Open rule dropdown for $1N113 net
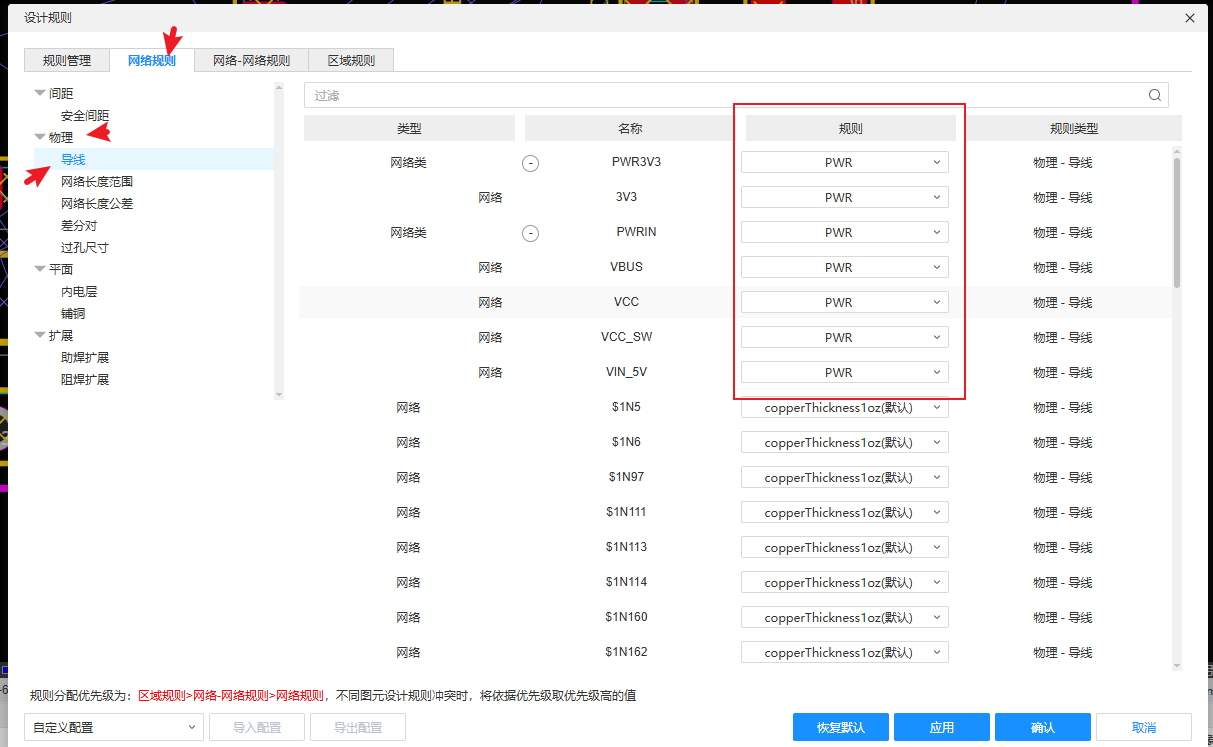 (845, 547)
